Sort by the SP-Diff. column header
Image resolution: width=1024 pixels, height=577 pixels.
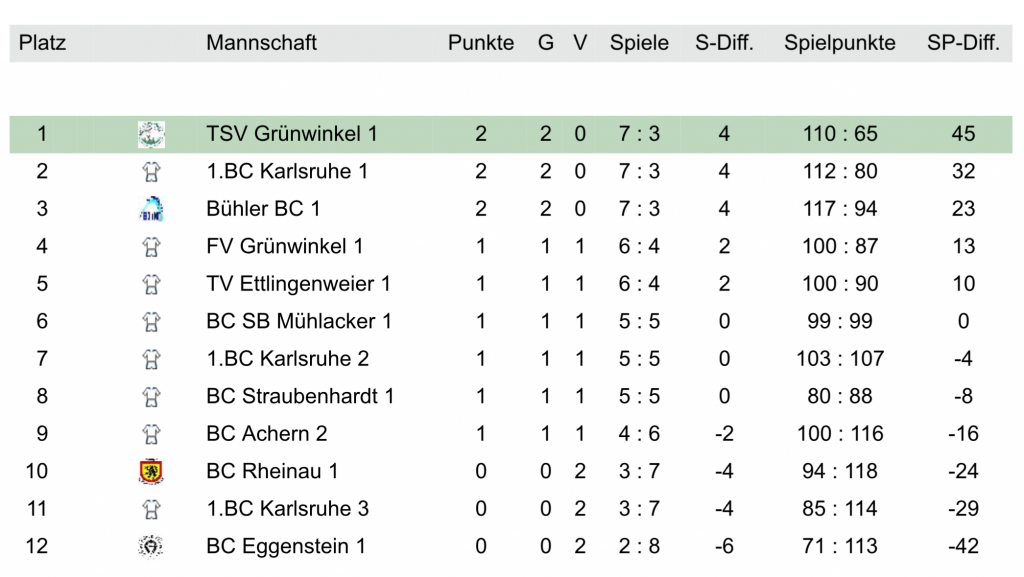[962, 43]
